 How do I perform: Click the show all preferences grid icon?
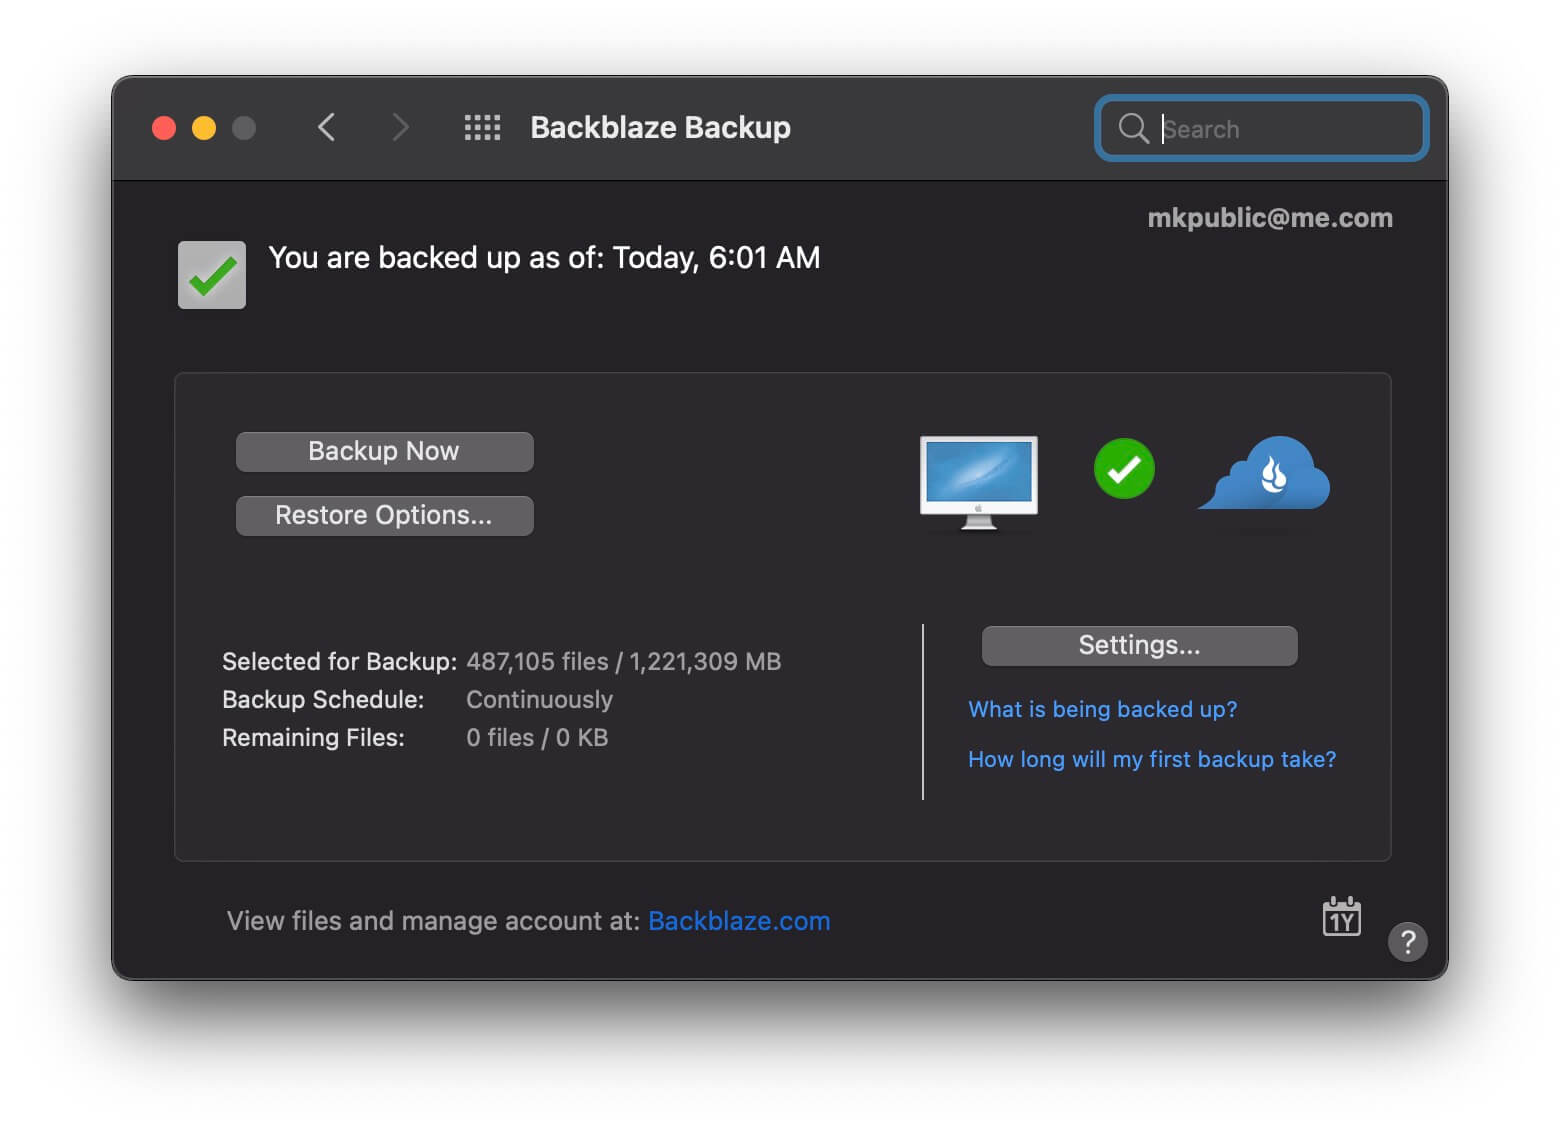(482, 128)
